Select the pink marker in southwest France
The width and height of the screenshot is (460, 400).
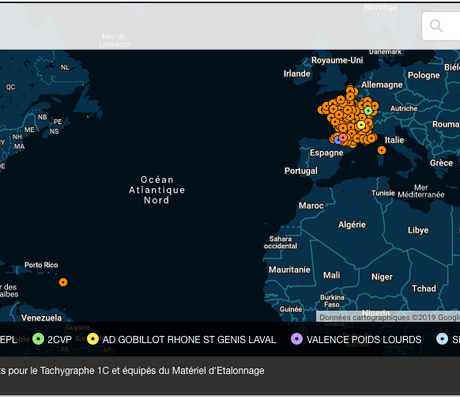343,137
